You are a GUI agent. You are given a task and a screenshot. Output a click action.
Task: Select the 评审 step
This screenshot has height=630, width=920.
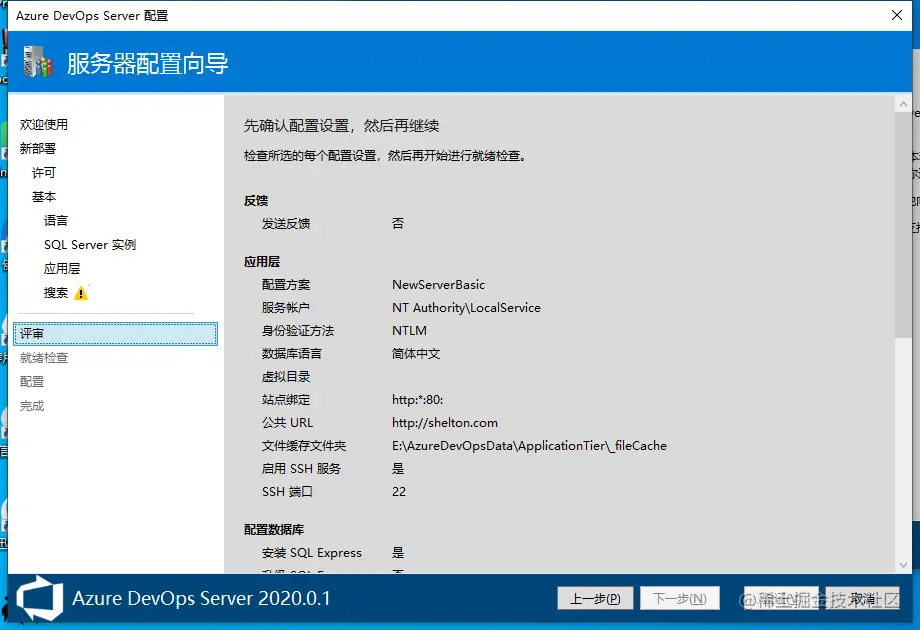(116, 334)
